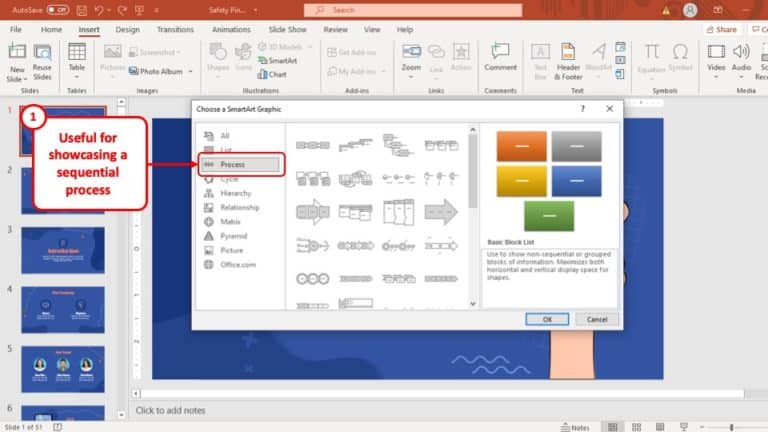Viewport: 768px width, 432px height.
Task: Click the Search box in title bar
Action: (x=413, y=10)
